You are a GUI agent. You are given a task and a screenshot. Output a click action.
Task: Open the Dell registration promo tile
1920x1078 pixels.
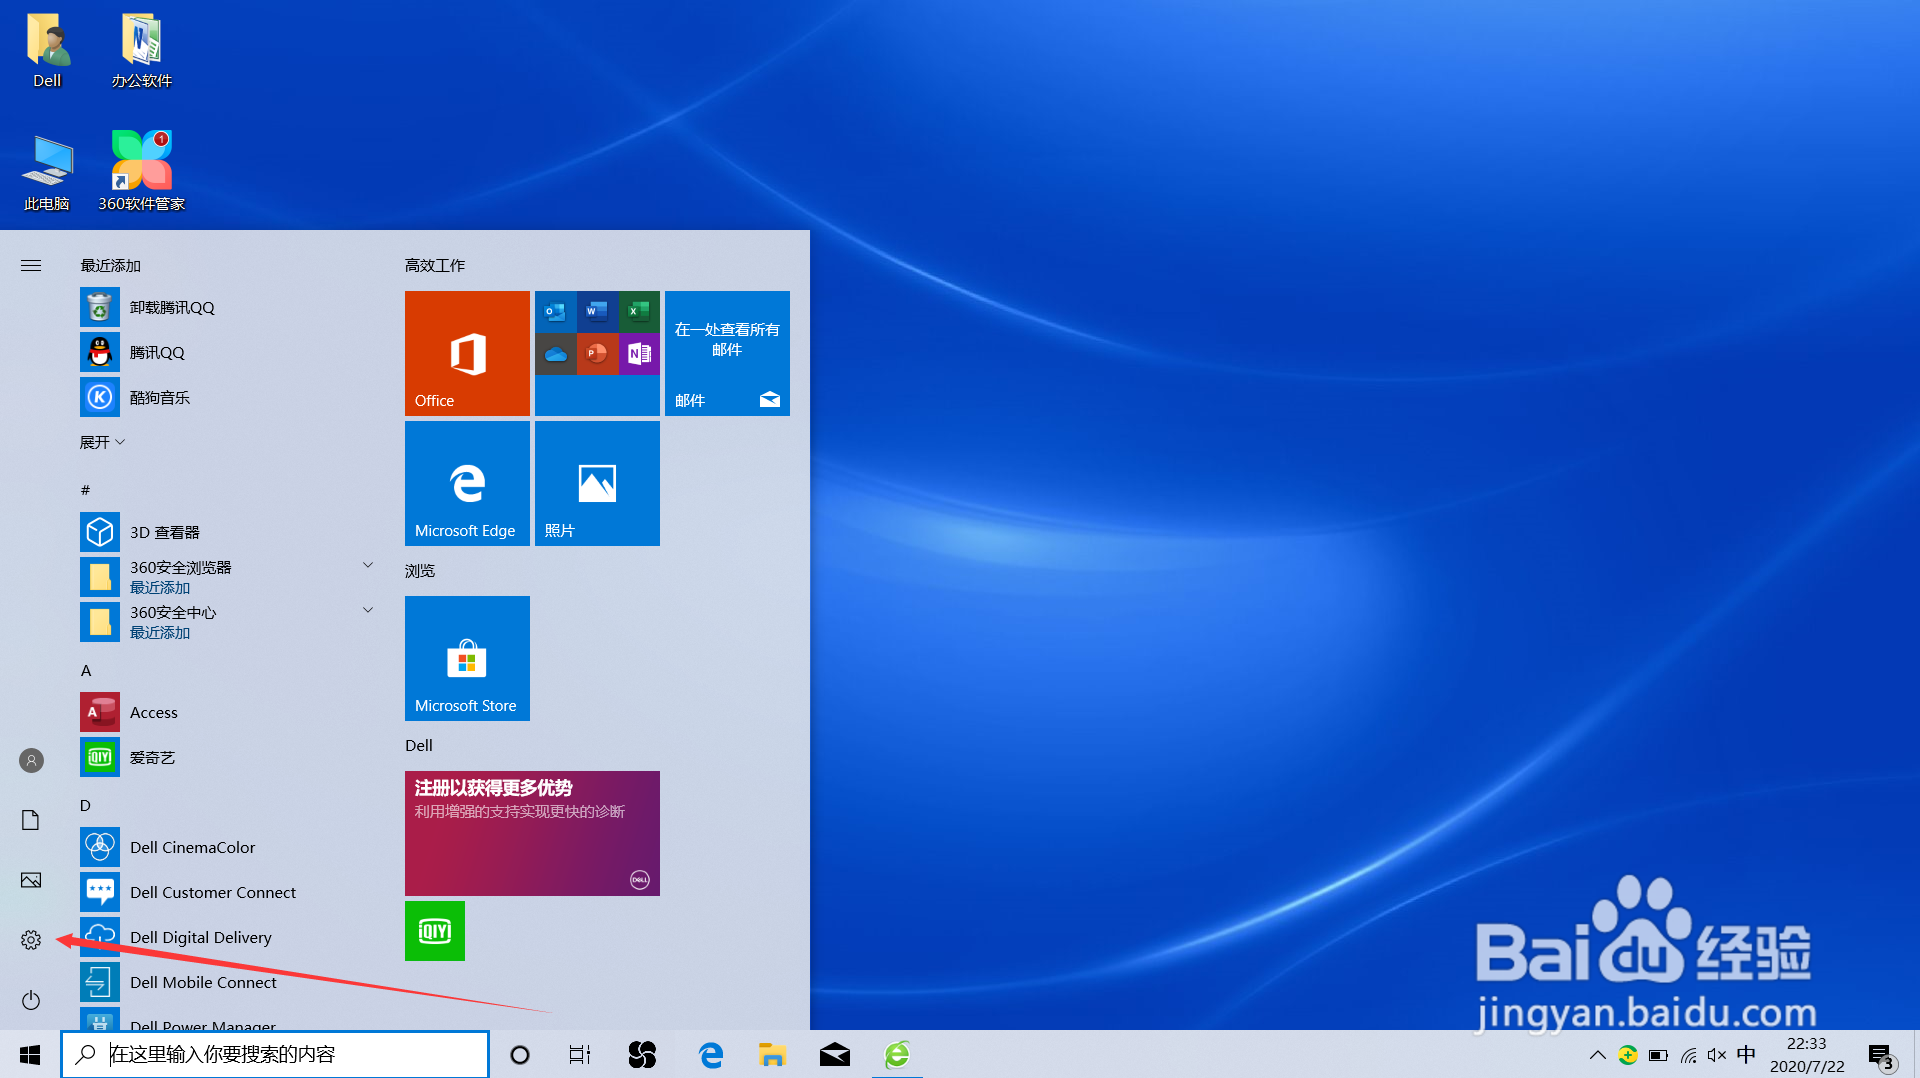coord(532,833)
